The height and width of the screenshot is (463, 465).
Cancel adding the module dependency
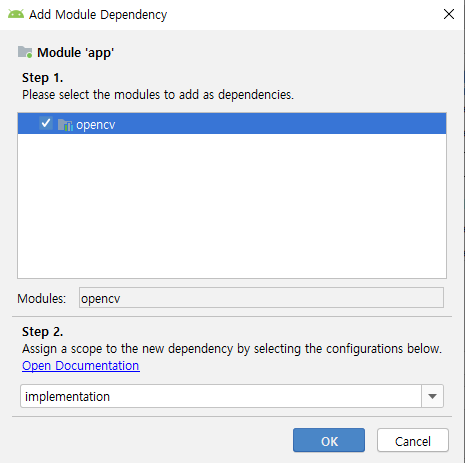click(413, 440)
